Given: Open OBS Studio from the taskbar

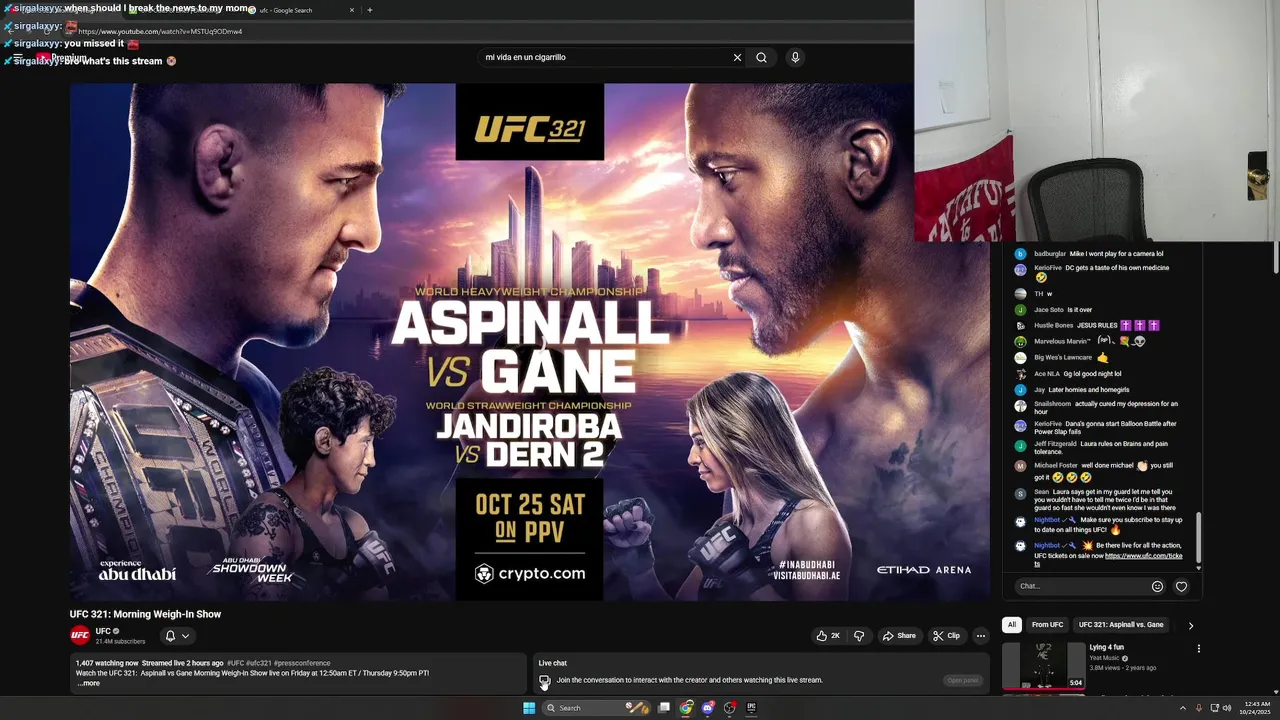Looking at the screenshot, I should click(x=730, y=708).
